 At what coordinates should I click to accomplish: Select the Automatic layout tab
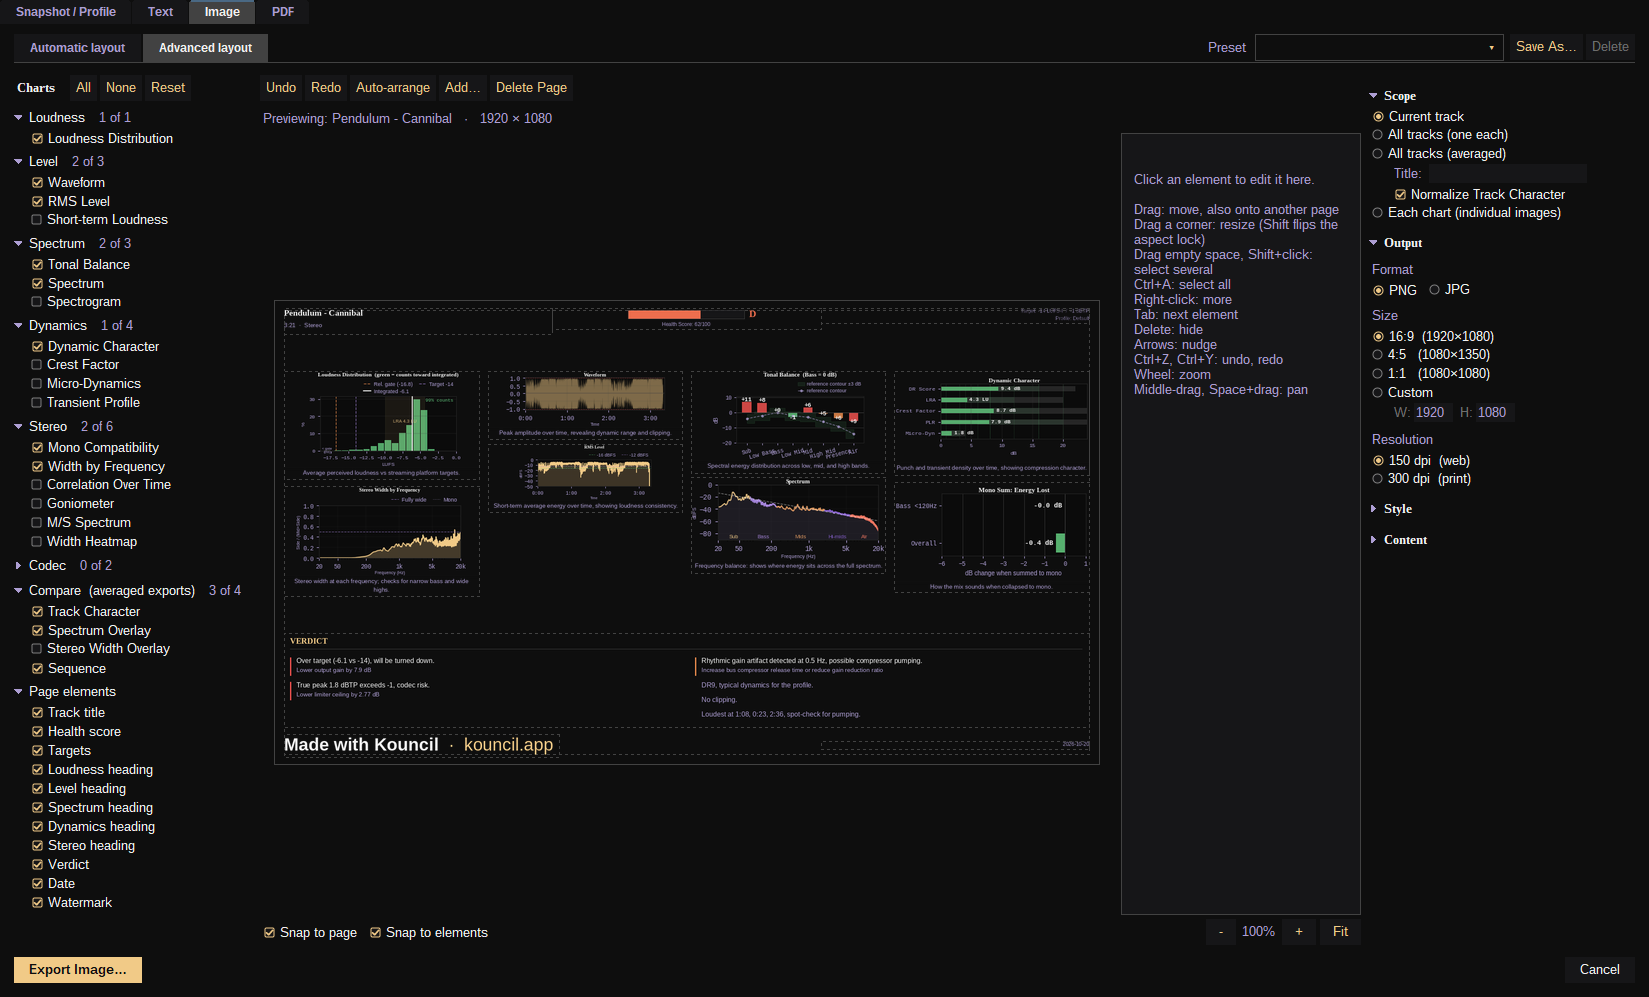point(78,48)
